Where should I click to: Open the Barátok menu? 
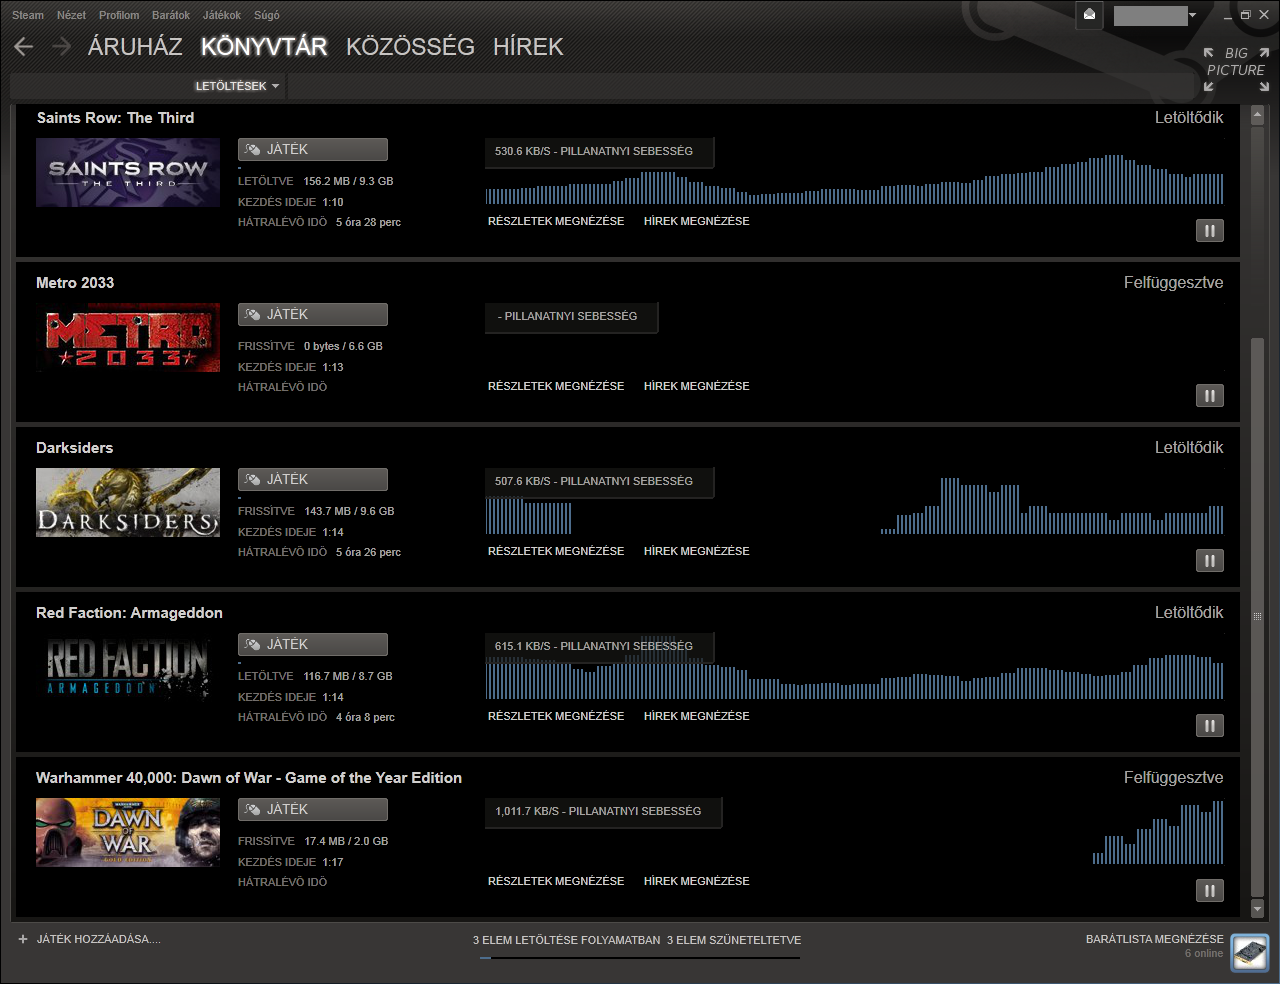[x=171, y=15]
